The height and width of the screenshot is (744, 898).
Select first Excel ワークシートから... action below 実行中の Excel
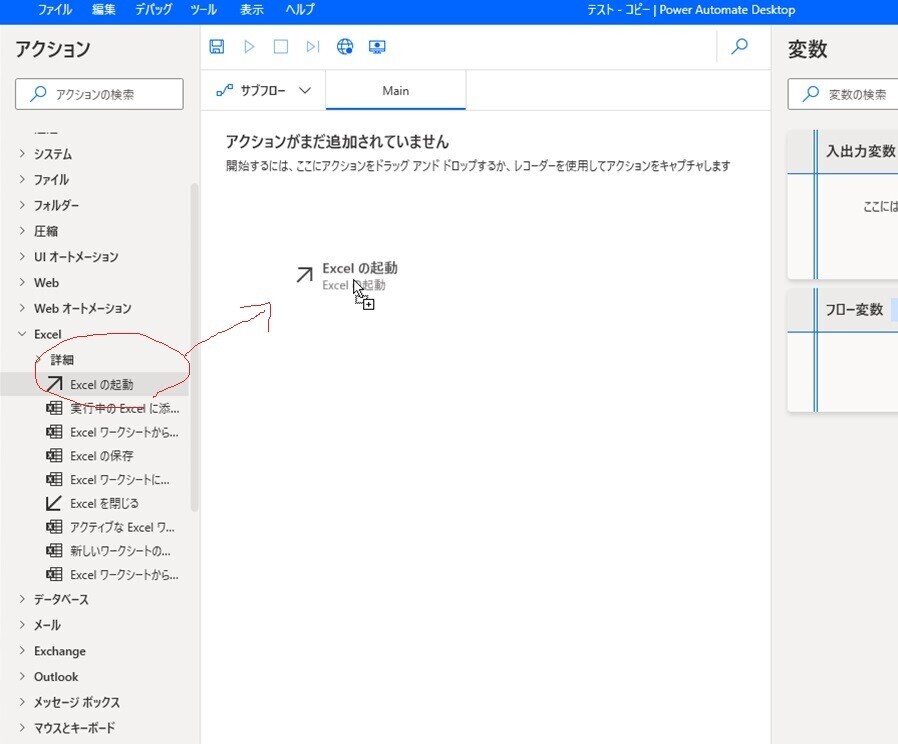[x=94, y=432]
